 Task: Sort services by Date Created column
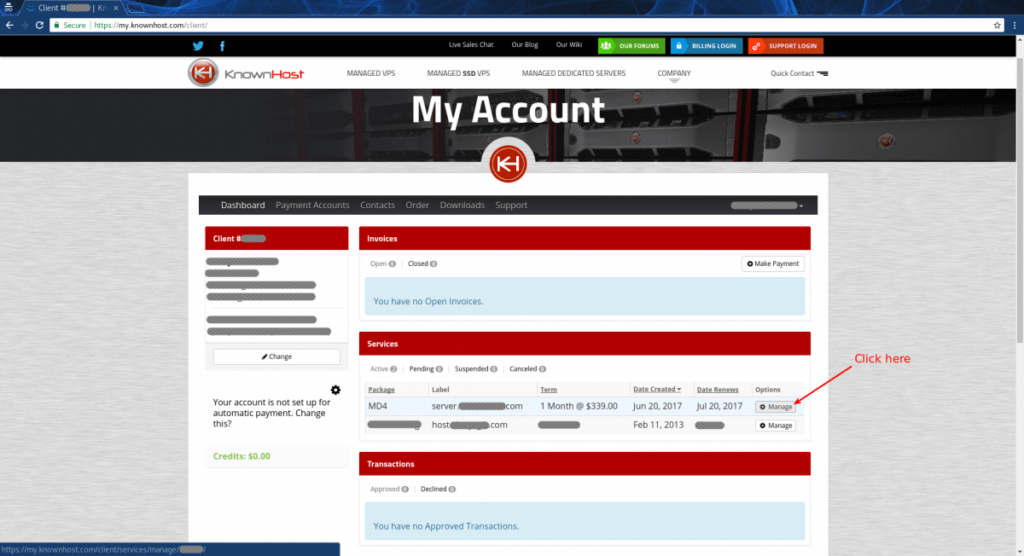tap(657, 389)
